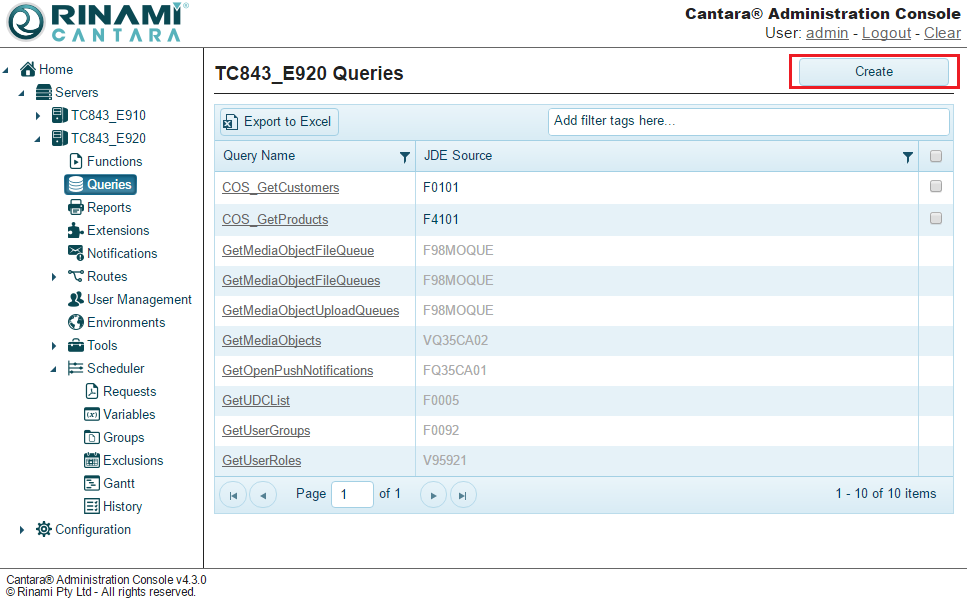The height and width of the screenshot is (605, 967).
Task: Click the Notifications icon in tree
Action: pyautogui.click(x=76, y=253)
